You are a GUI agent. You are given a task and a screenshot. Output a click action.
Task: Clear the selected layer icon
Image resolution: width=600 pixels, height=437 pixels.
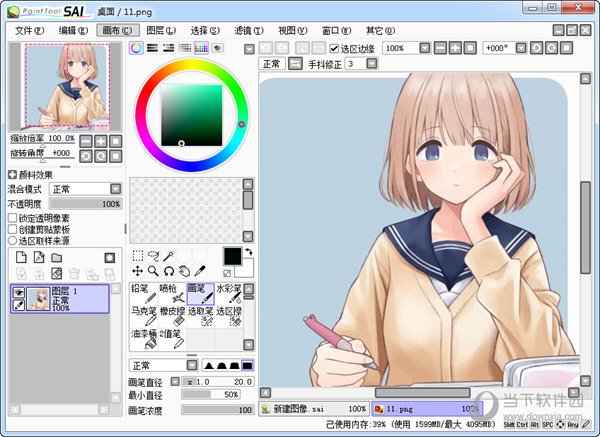57,273
